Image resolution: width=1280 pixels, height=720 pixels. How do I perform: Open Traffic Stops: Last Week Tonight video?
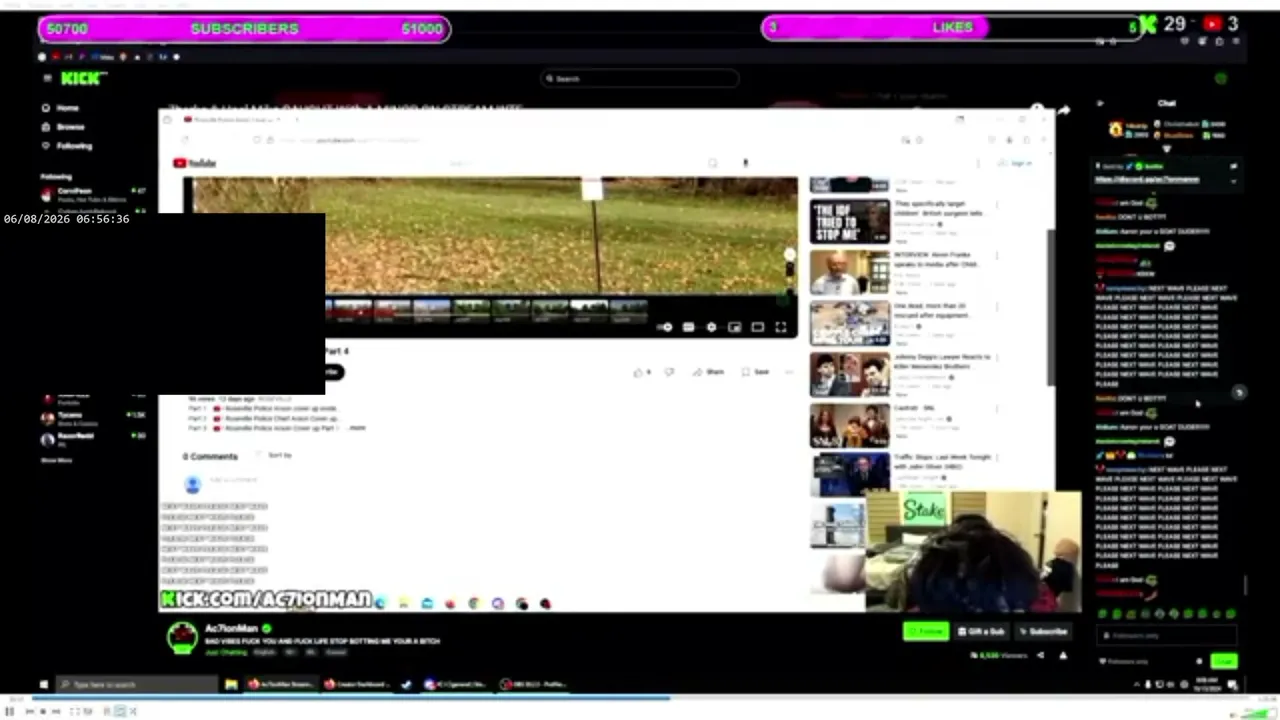point(849,474)
